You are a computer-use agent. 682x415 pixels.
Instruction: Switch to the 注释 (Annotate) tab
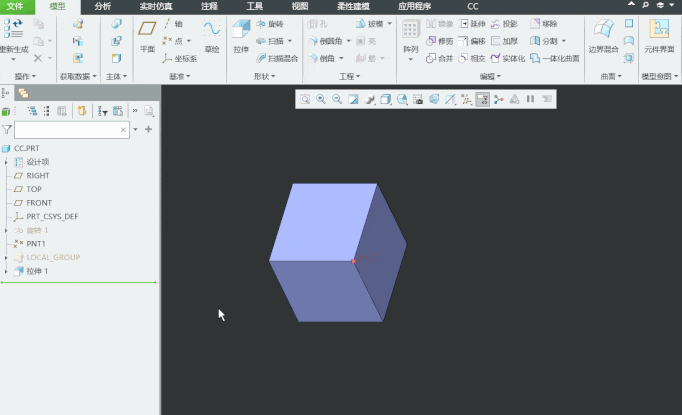[209, 7]
